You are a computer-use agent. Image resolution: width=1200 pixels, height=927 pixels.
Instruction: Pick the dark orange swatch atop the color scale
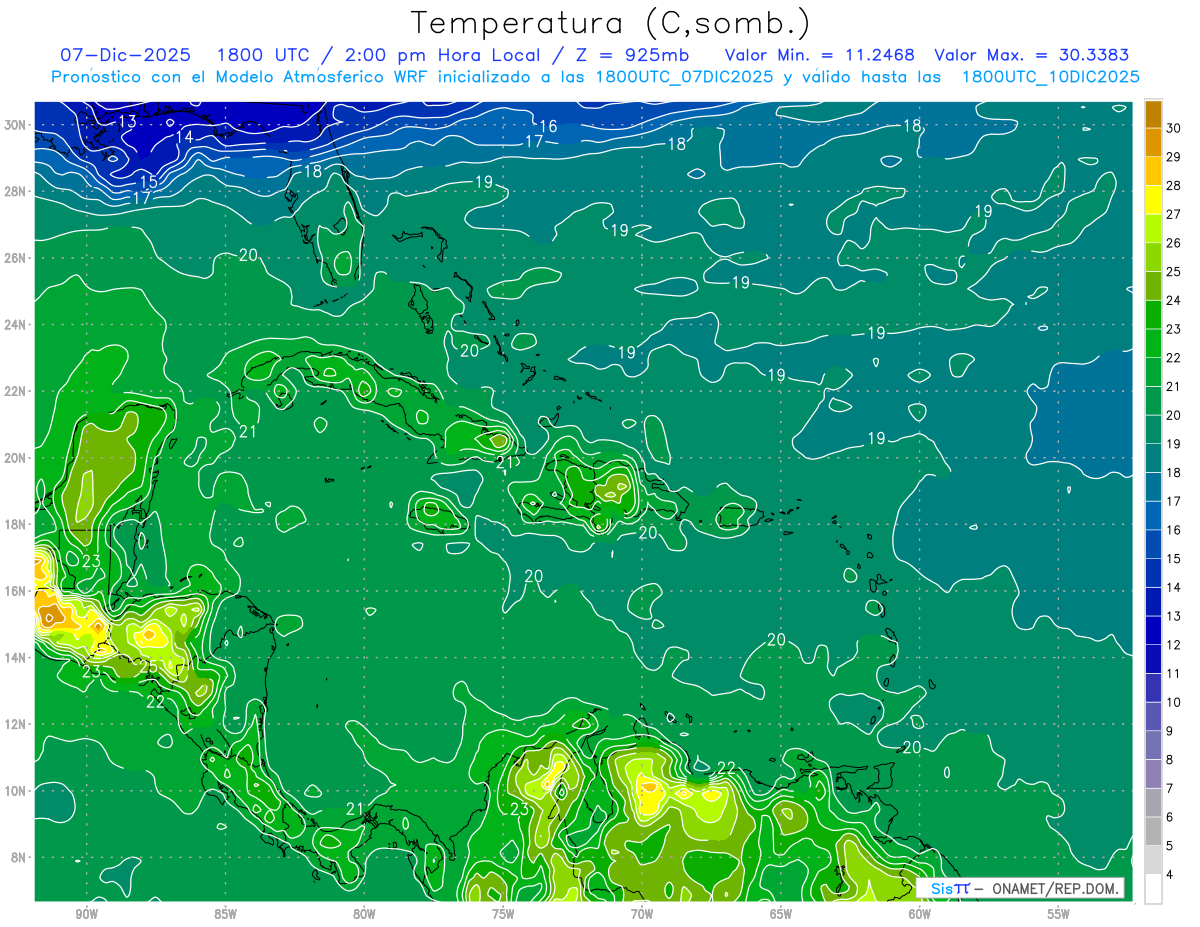coord(1154,113)
